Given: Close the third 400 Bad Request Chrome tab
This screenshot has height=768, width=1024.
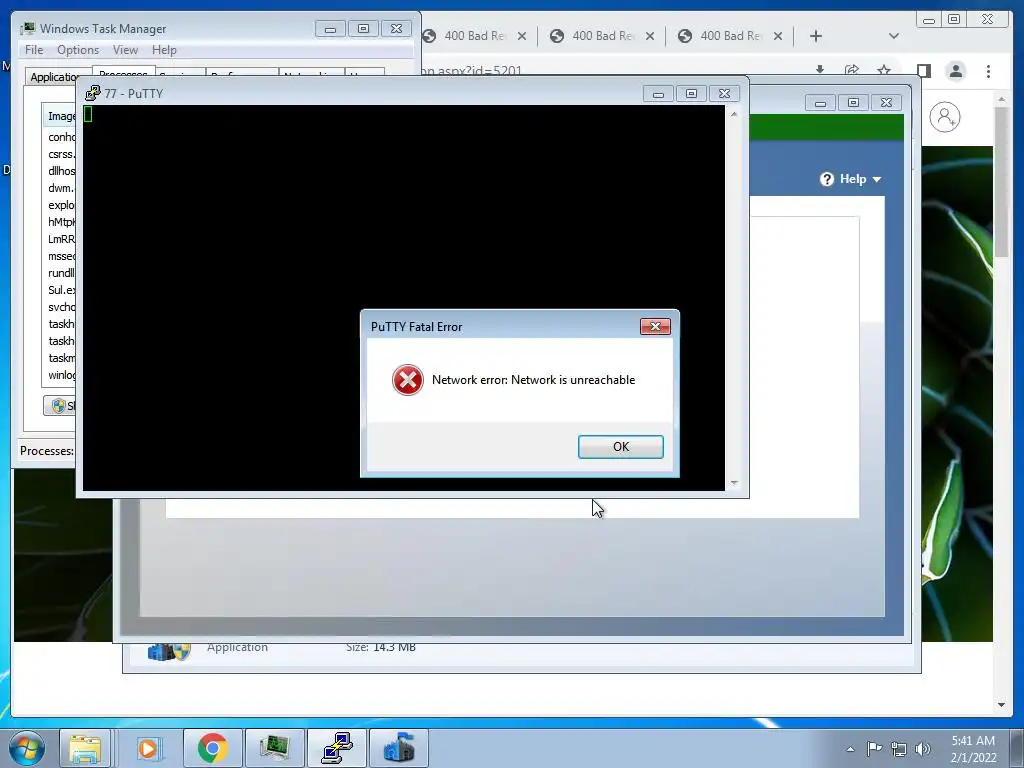Looking at the screenshot, I should [x=778, y=36].
